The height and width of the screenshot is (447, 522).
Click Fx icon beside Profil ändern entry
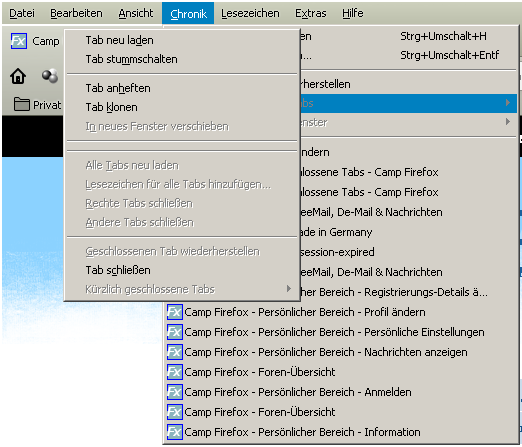(175, 312)
